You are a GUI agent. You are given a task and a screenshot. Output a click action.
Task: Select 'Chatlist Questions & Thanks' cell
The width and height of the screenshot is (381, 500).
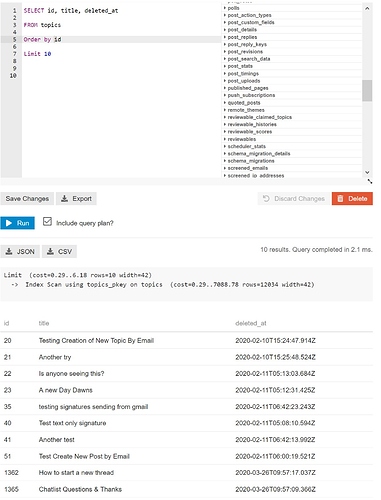click(x=80, y=489)
